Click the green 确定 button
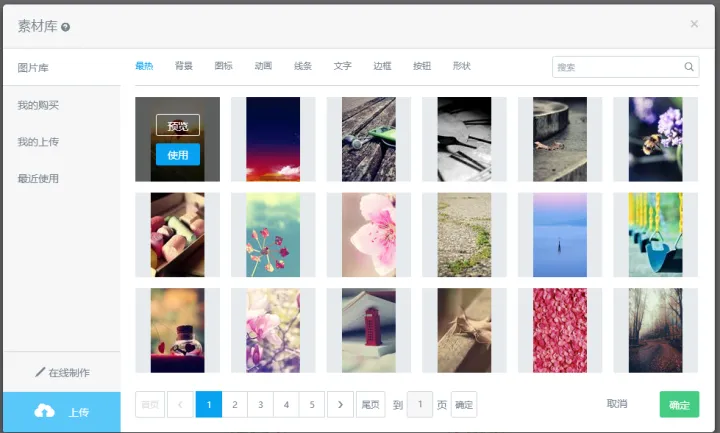 click(679, 405)
